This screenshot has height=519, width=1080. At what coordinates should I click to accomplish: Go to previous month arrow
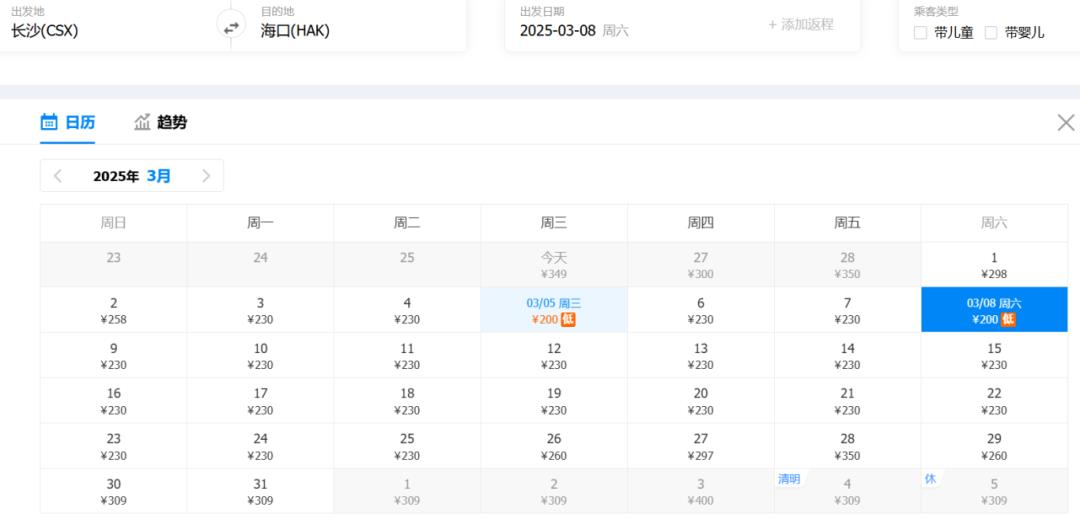(58, 176)
